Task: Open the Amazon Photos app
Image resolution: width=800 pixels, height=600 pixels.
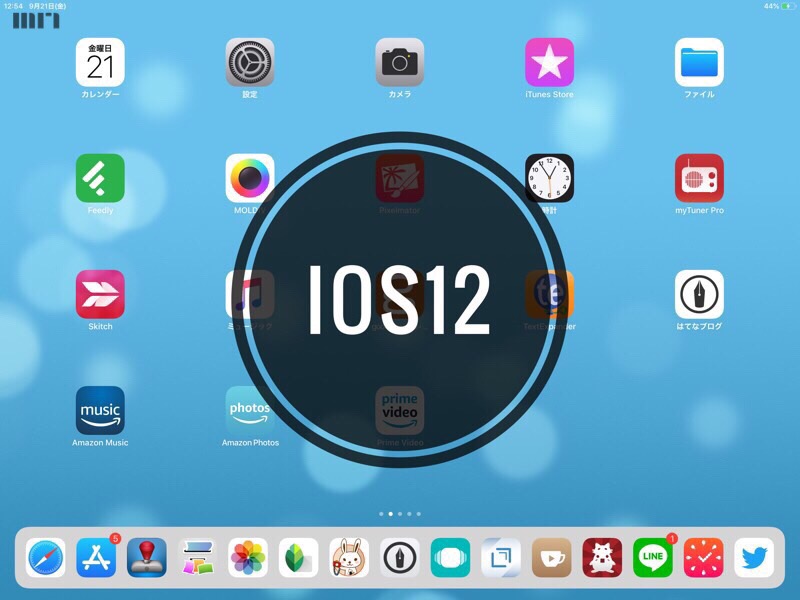Action: point(250,411)
